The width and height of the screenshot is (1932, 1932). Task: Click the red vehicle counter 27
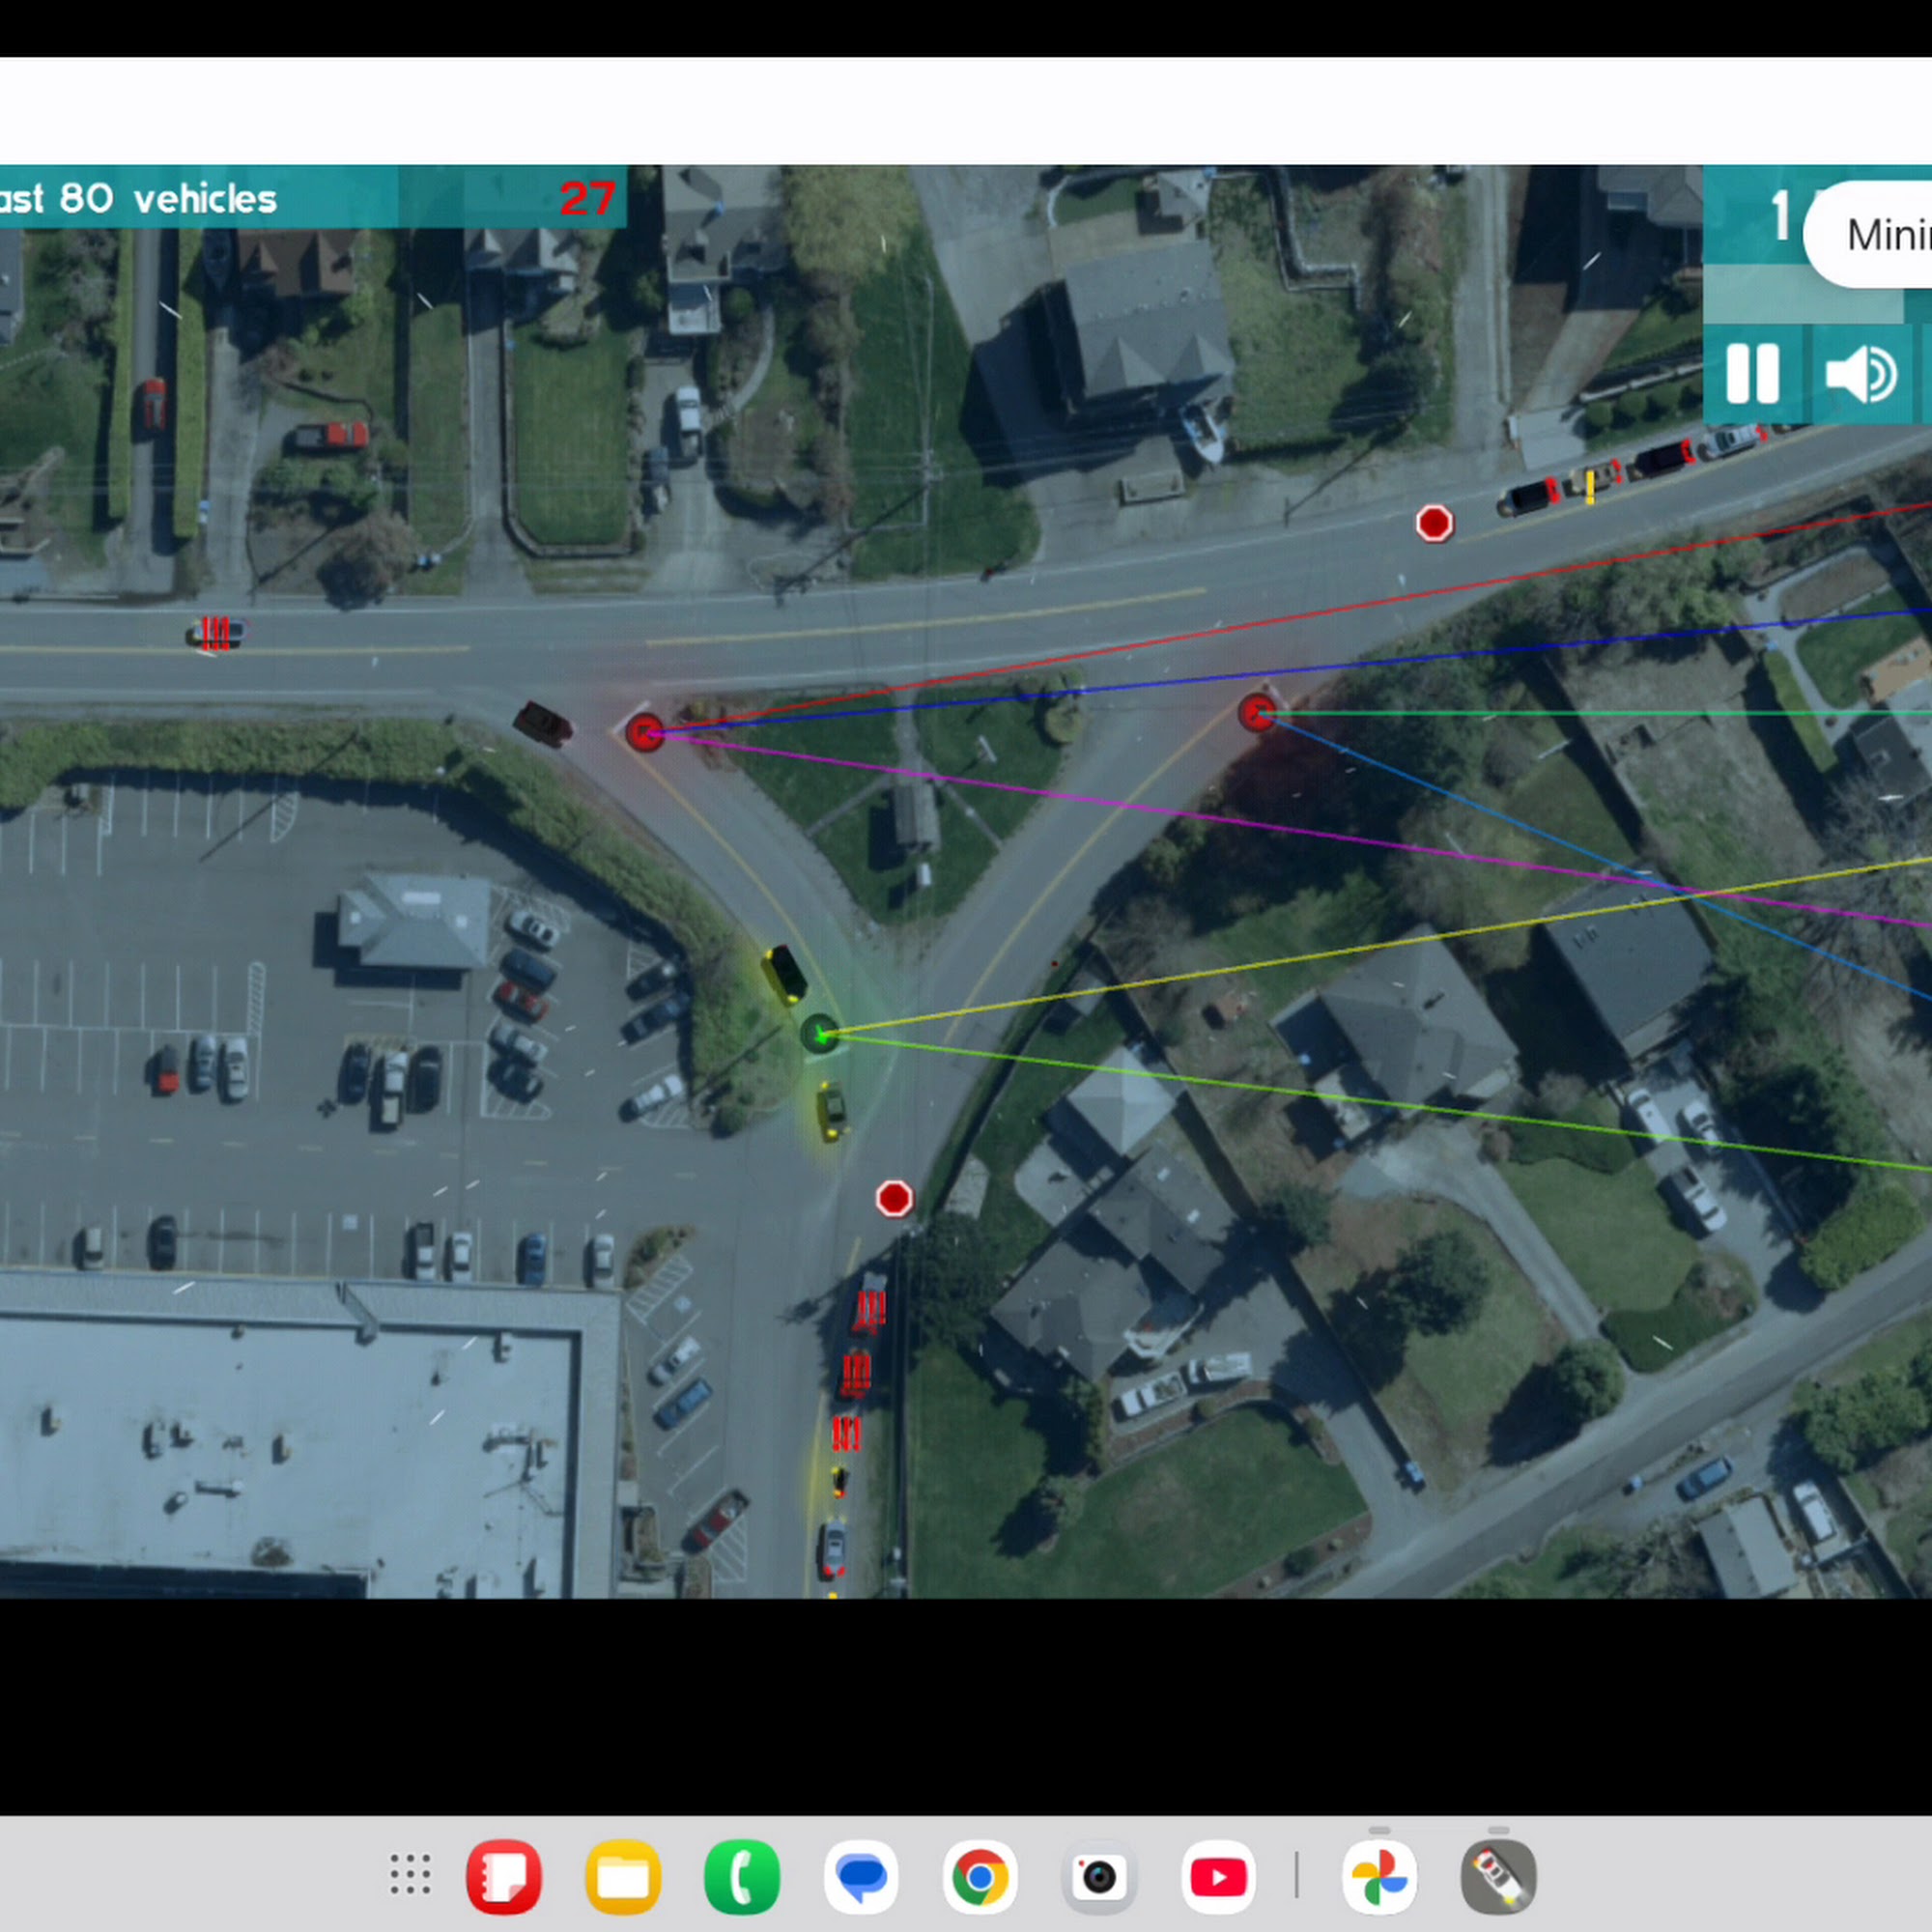pyautogui.click(x=586, y=199)
